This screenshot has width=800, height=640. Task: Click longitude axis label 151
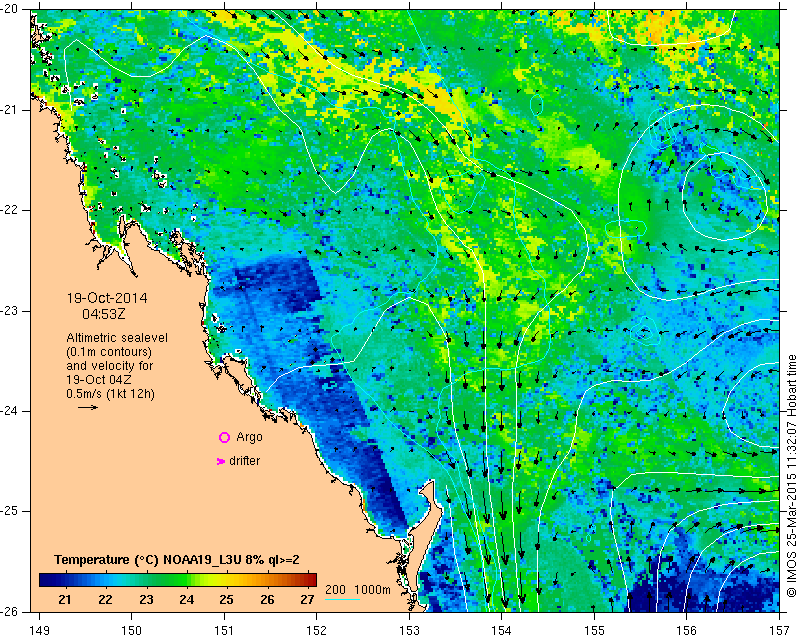coord(224,631)
